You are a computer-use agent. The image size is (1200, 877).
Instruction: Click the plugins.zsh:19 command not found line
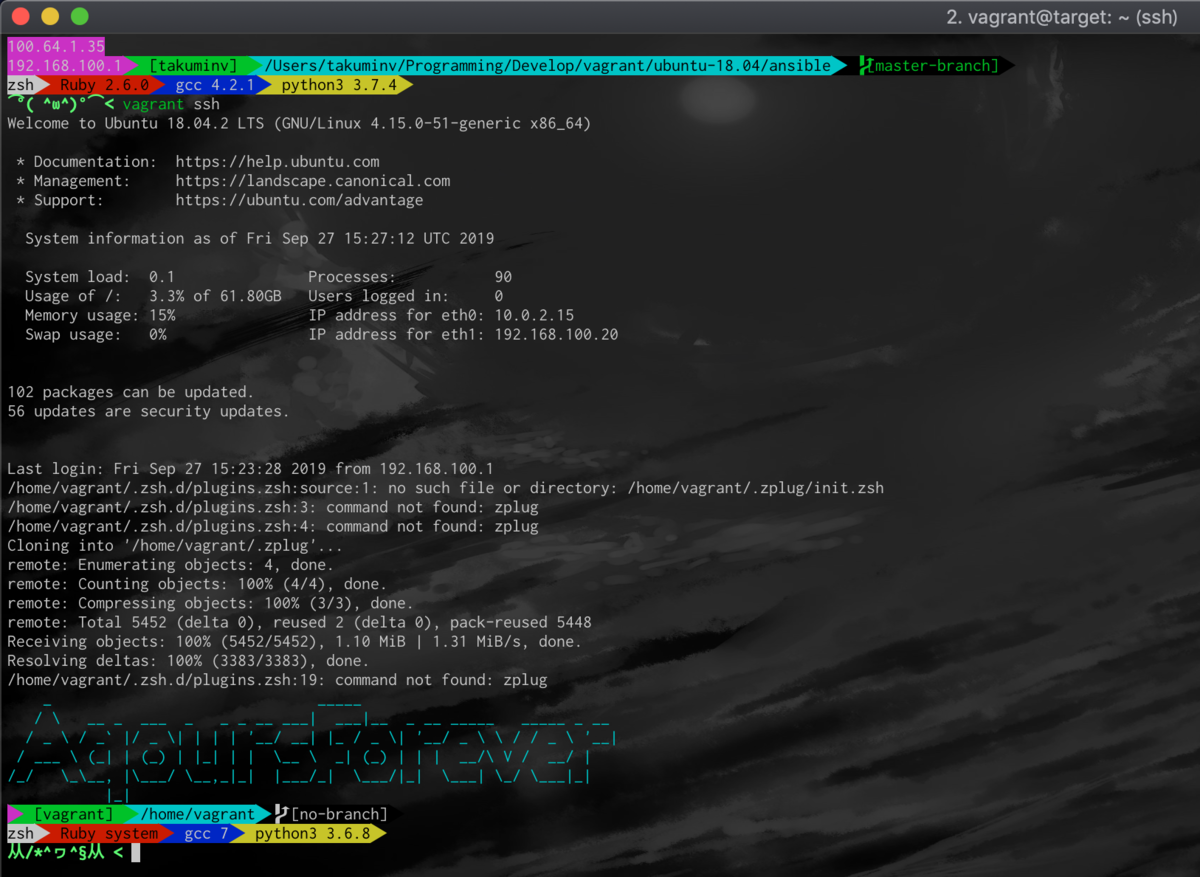(x=277, y=680)
